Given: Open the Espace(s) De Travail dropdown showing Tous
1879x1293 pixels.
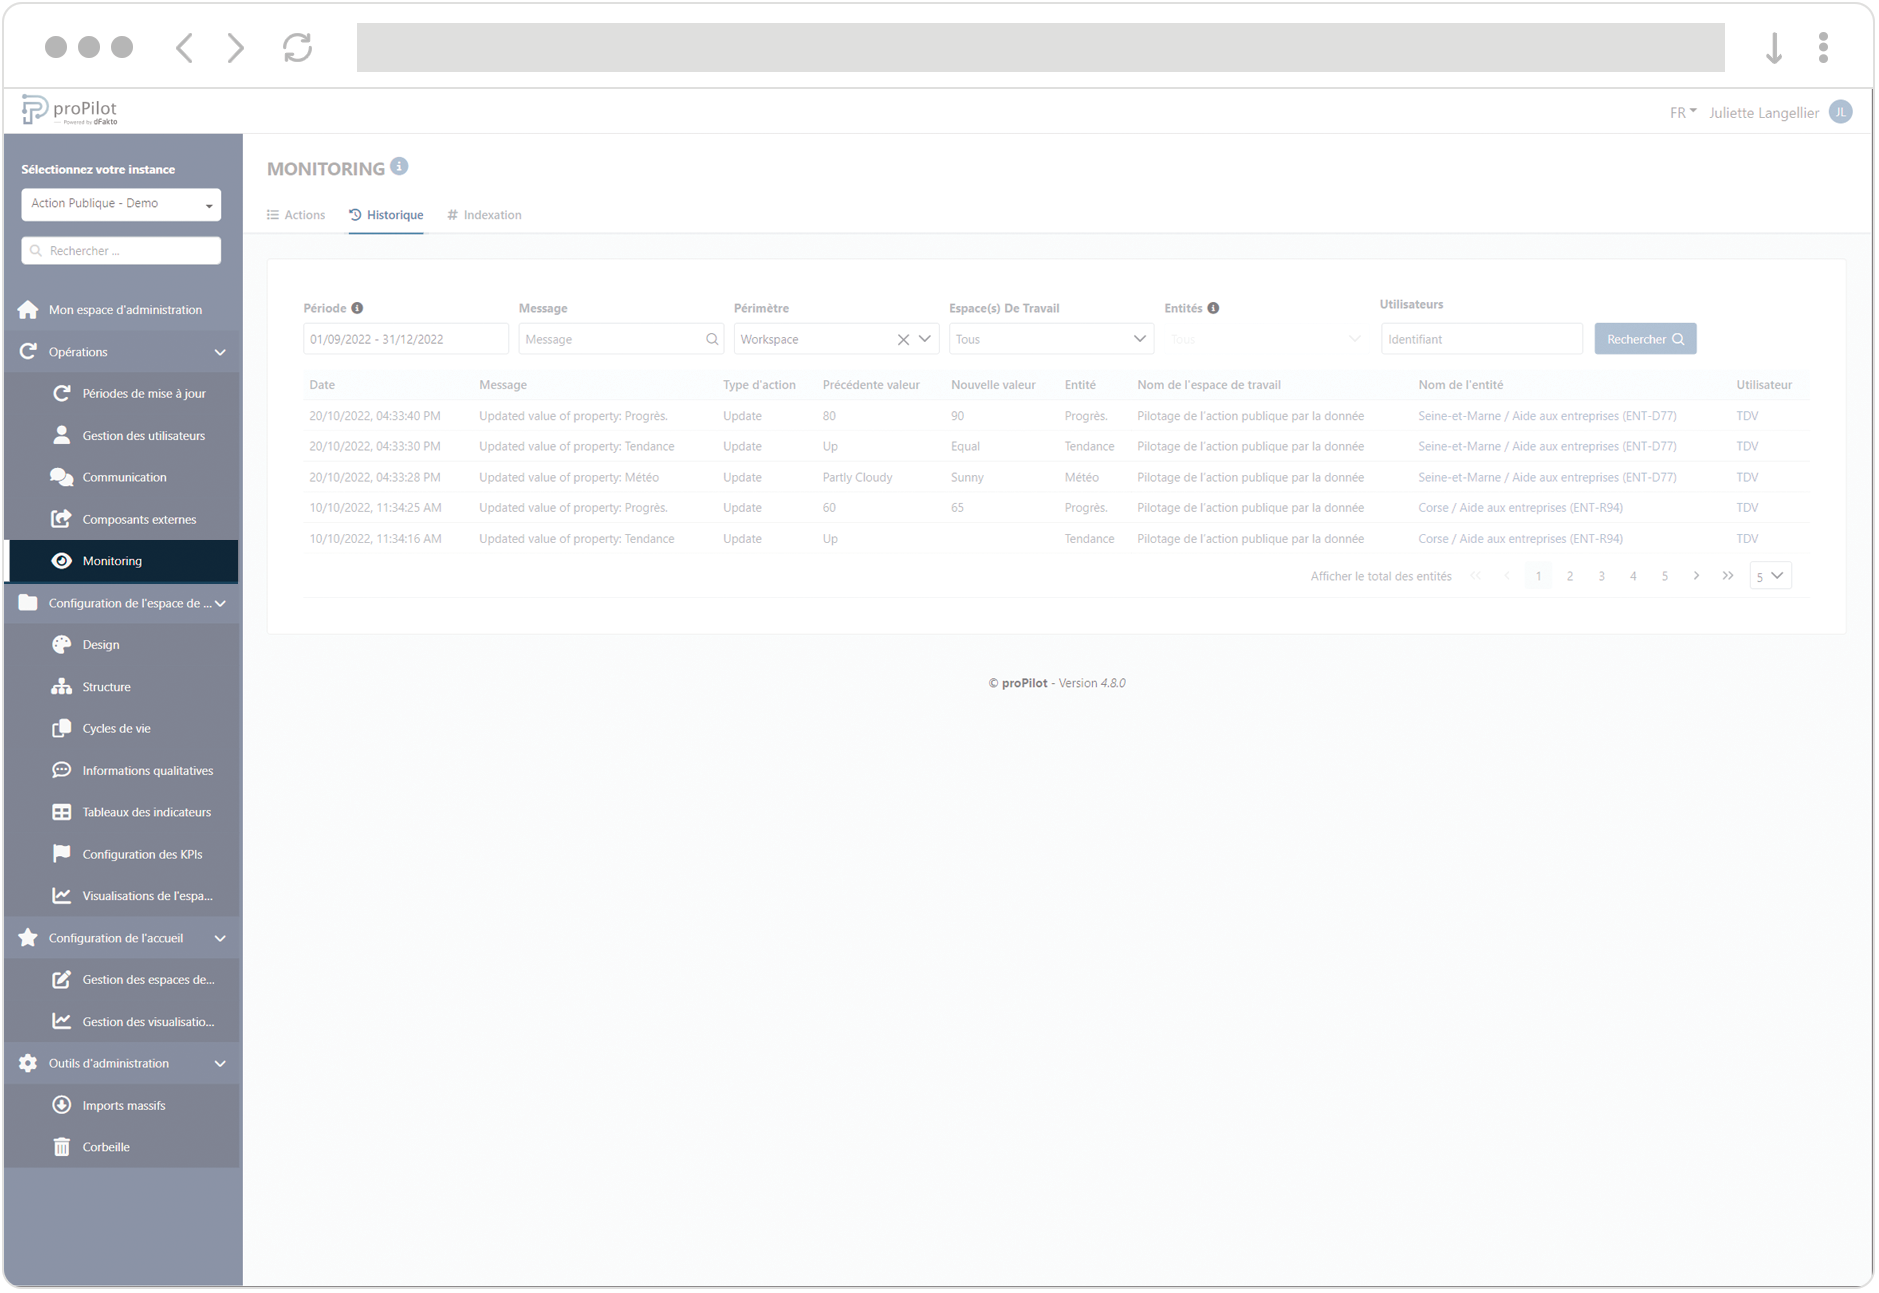Looking at the screenshot, I should pyautogui.click(x=1050, y=339).
